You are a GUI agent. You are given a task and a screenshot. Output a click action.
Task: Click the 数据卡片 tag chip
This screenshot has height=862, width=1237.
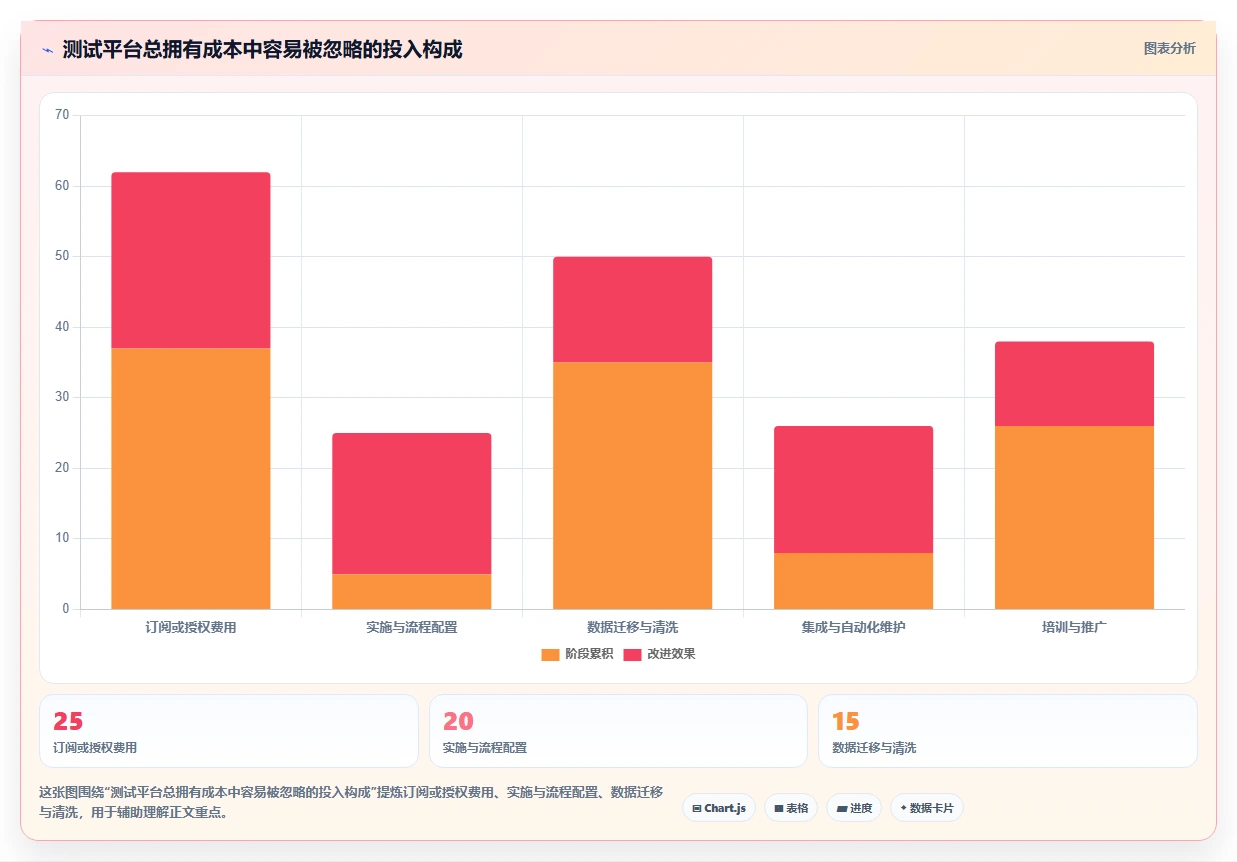click(927, 808)
